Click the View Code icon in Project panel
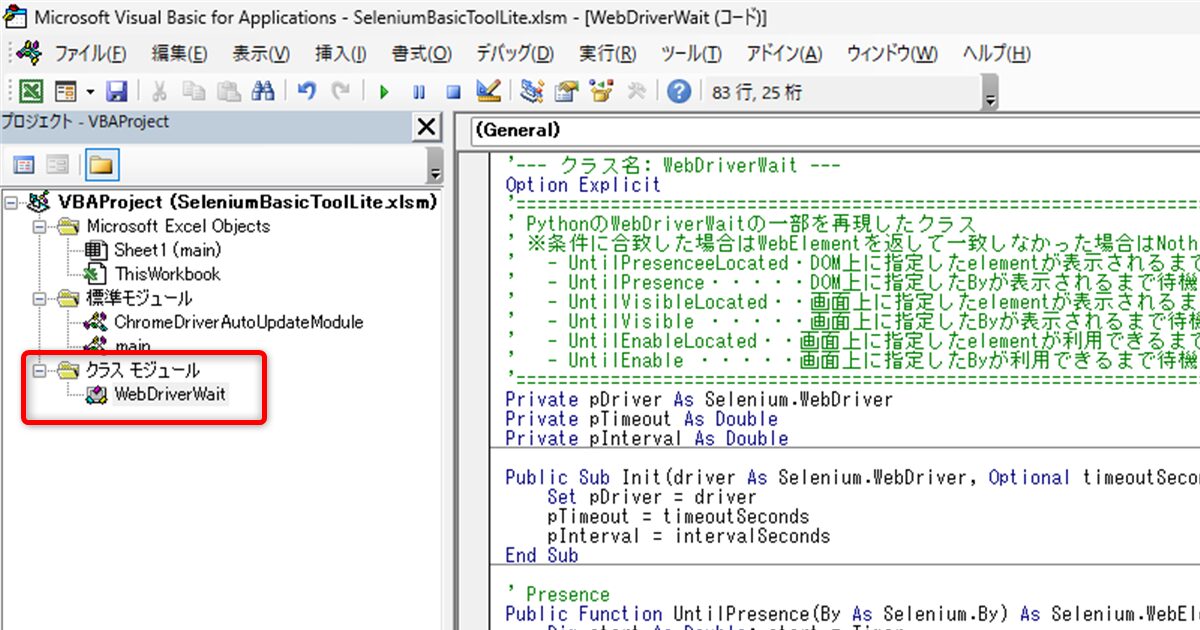The width and height of the screenshot is (1200, 630). tap(24, 164)
